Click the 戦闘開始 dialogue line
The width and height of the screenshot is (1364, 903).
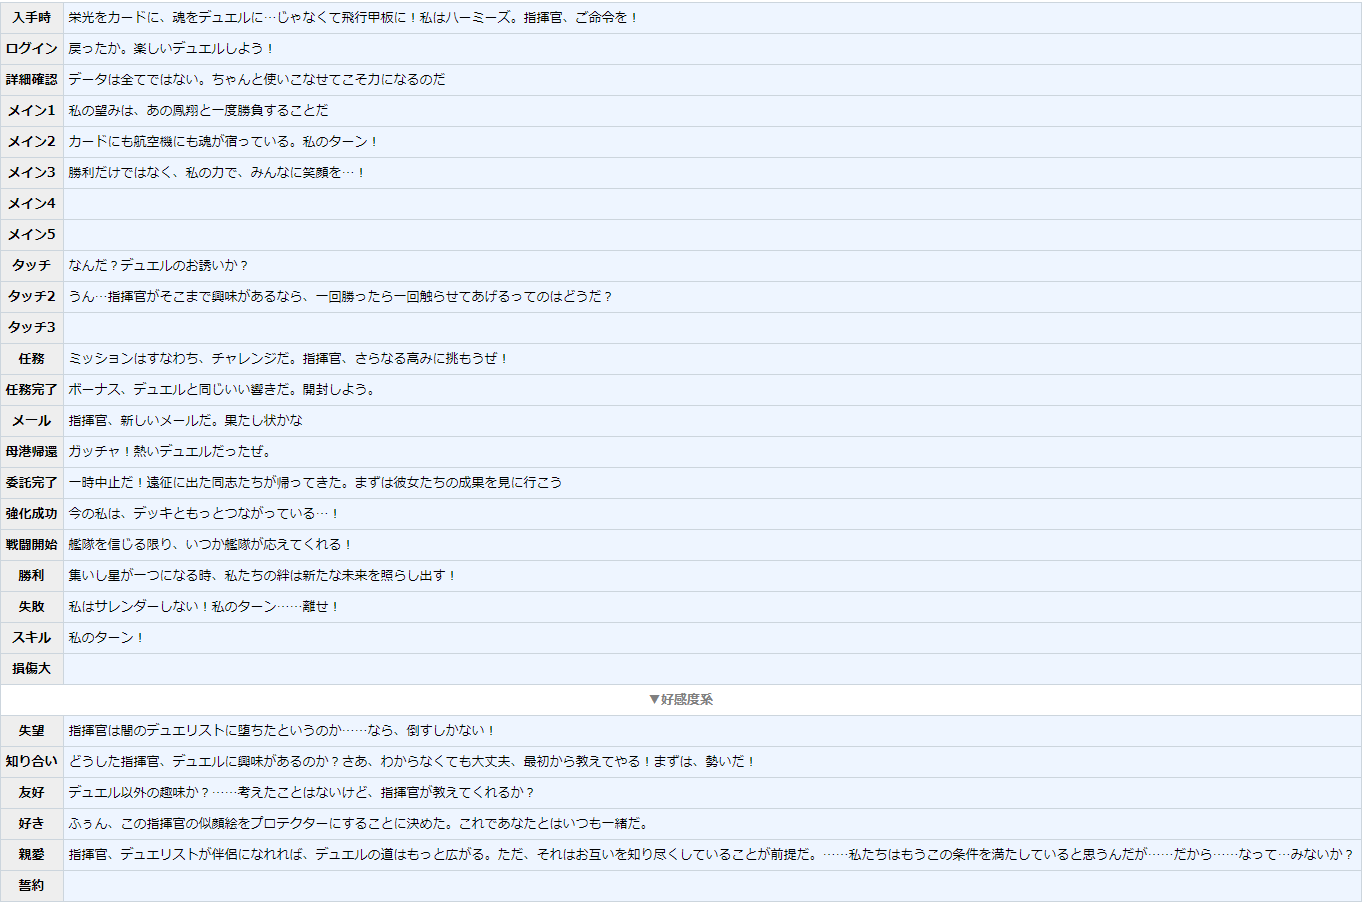pyautogui.click(x=210, y=545)
